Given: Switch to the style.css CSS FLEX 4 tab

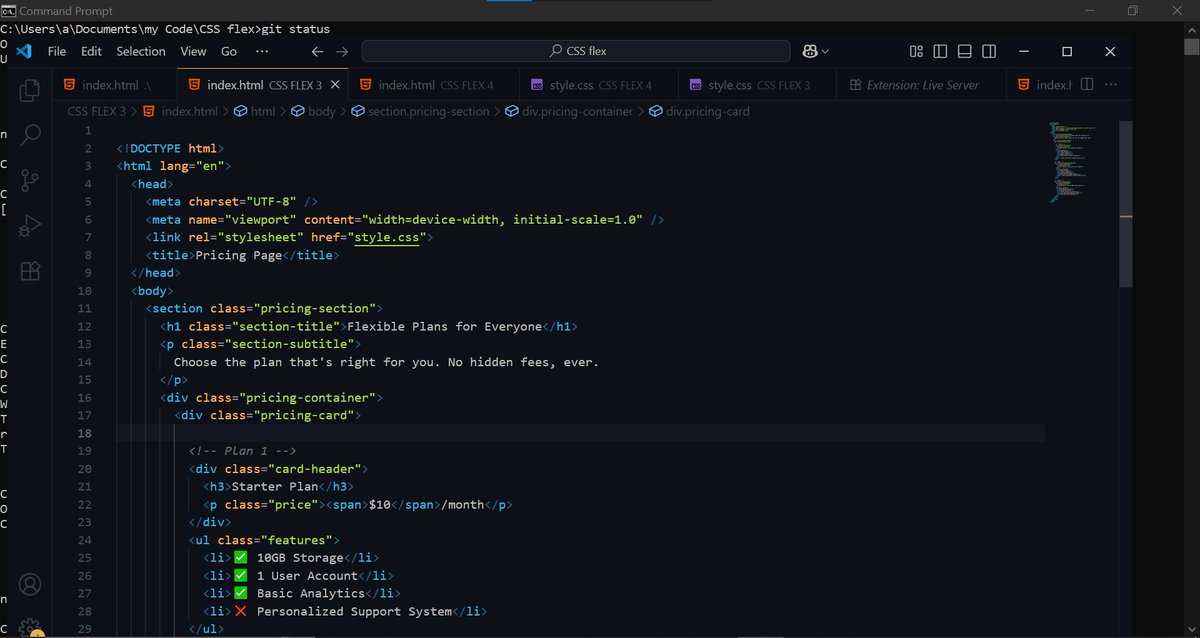Looking at the screenshot, I should 599,85.
